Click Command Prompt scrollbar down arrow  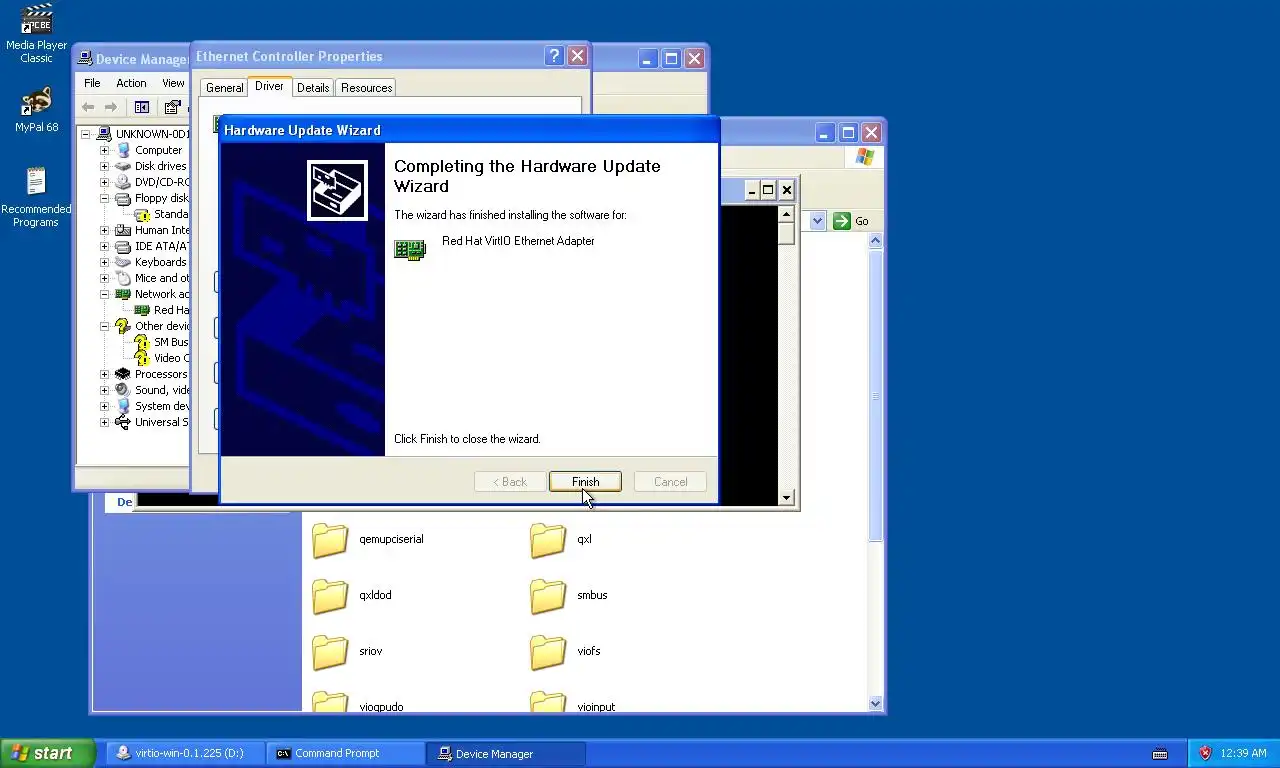787,498
